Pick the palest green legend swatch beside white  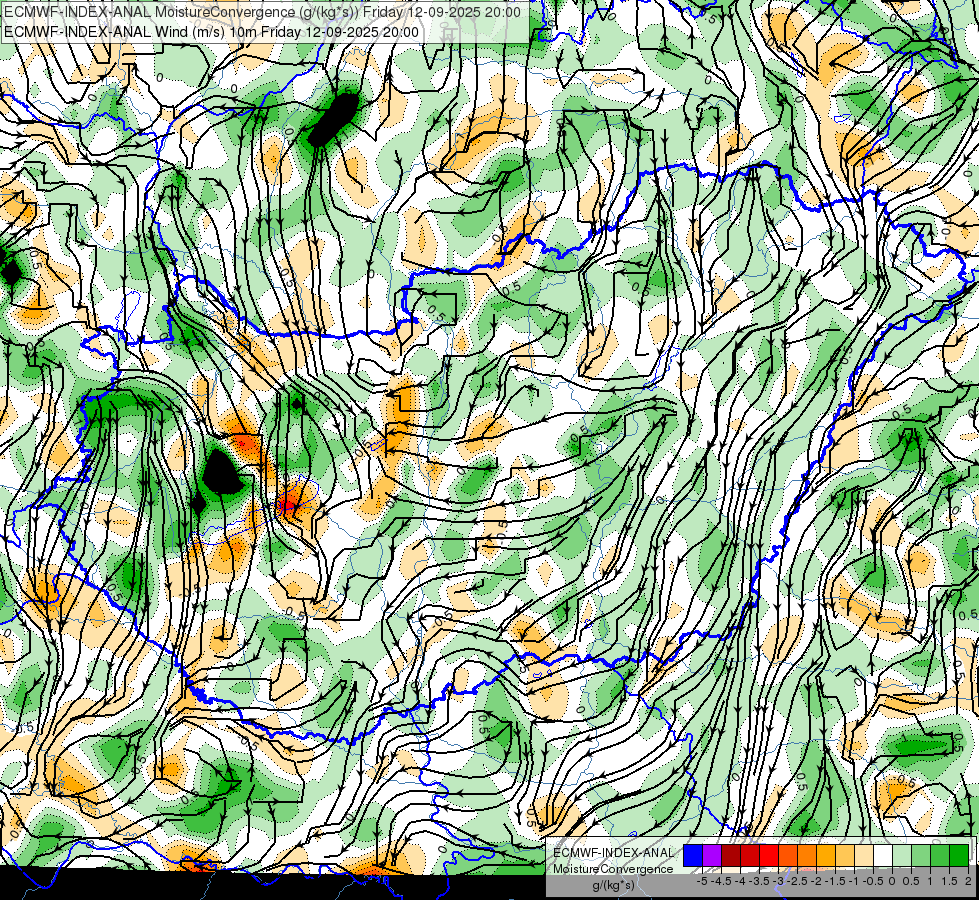pos(902,856)
